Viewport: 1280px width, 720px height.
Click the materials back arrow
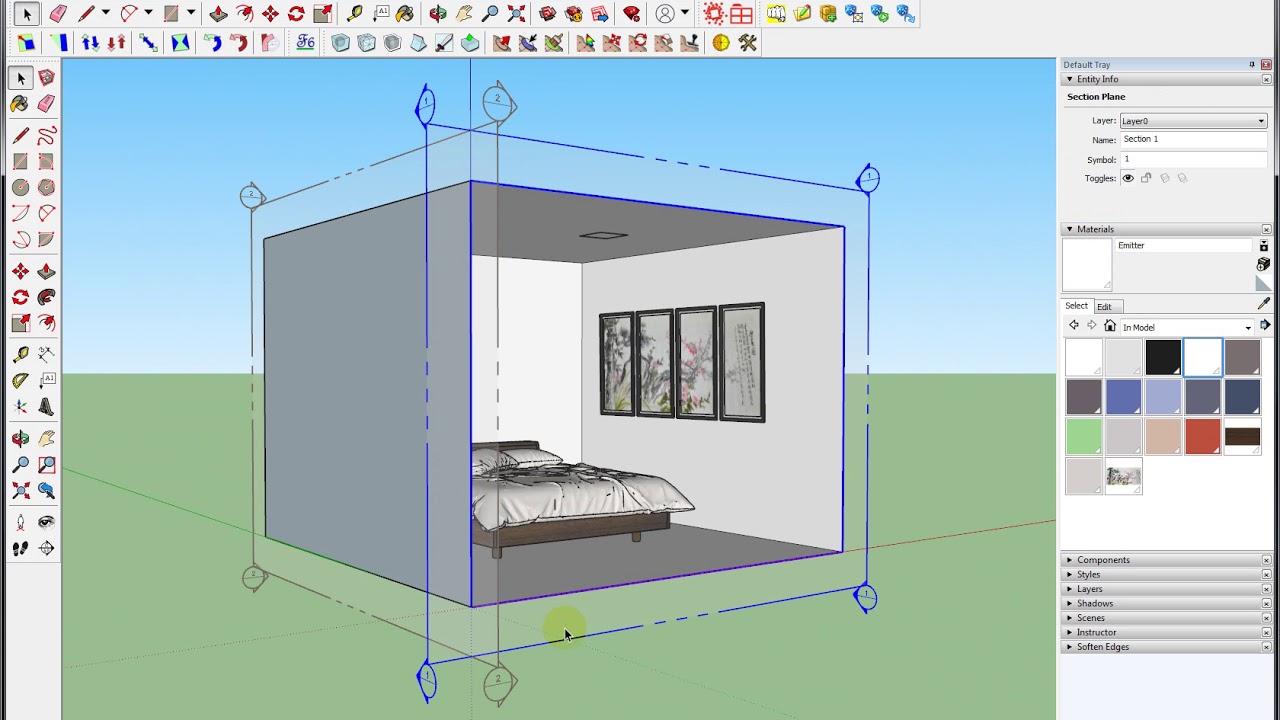coord(1074,326)
